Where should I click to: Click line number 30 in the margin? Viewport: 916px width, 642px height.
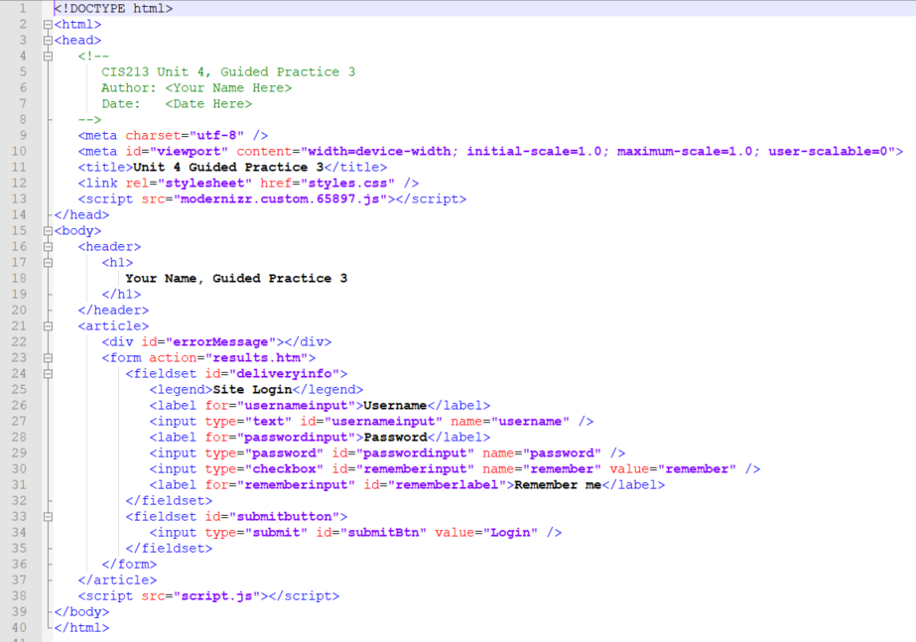click(19, 469)
